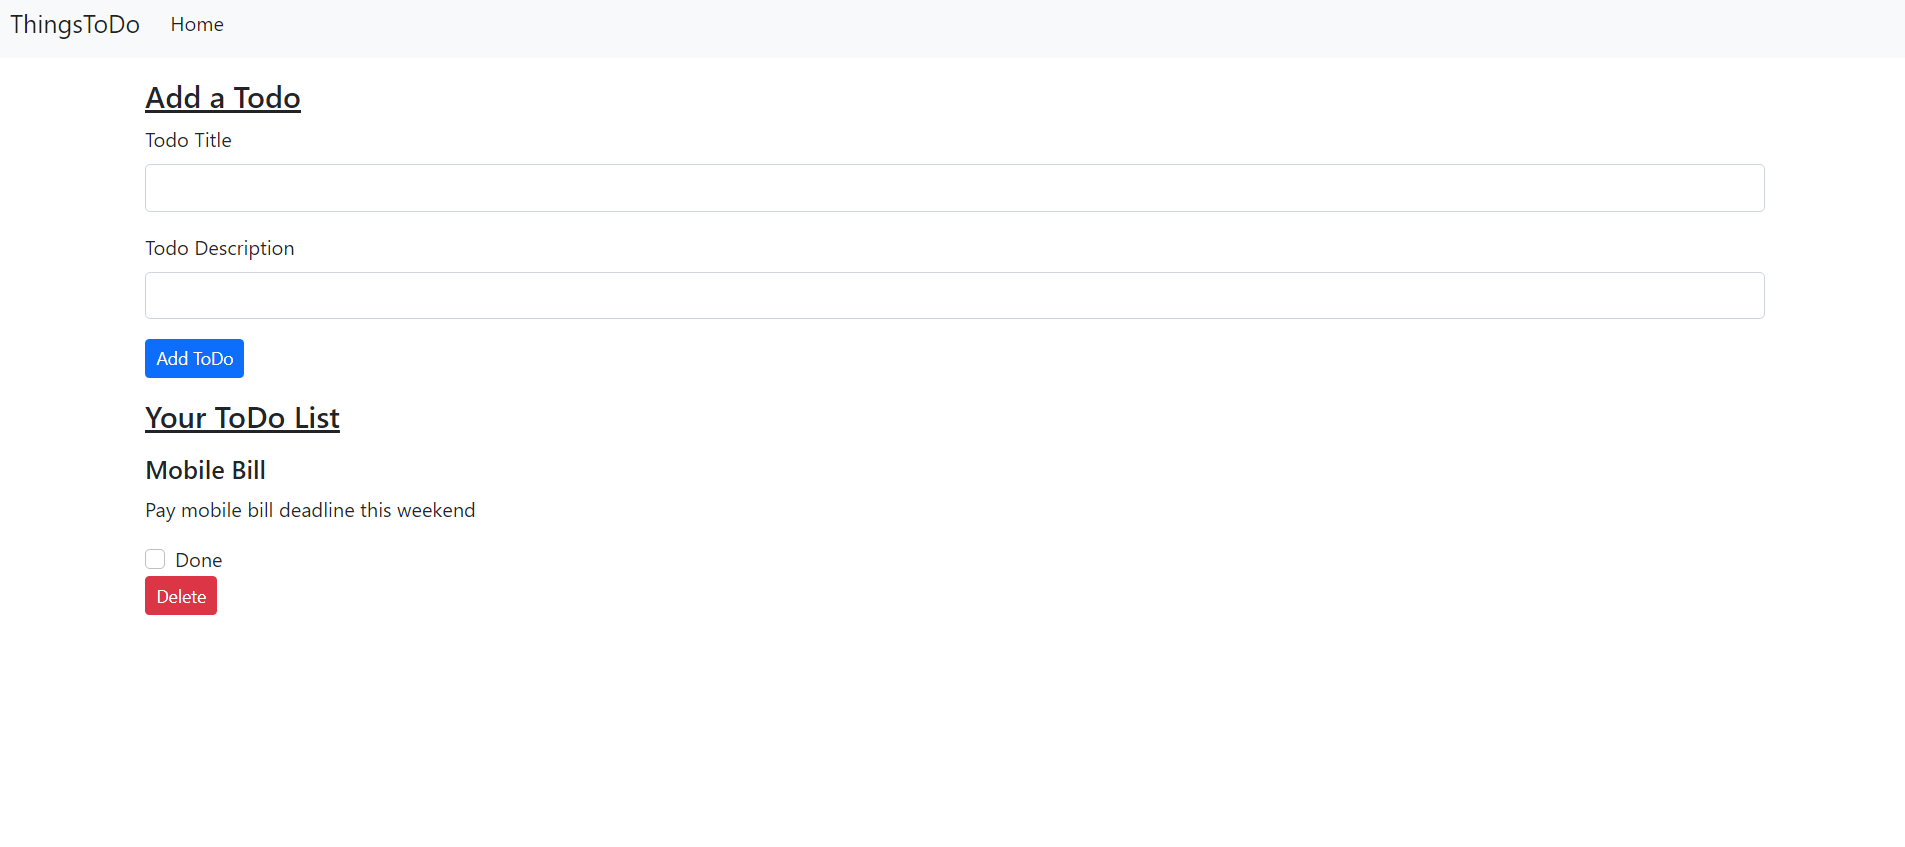Check the Done checkbox for Mobile Bill
The height and width of the screenshot is (847, 1905).
click(x=155, y=559)
